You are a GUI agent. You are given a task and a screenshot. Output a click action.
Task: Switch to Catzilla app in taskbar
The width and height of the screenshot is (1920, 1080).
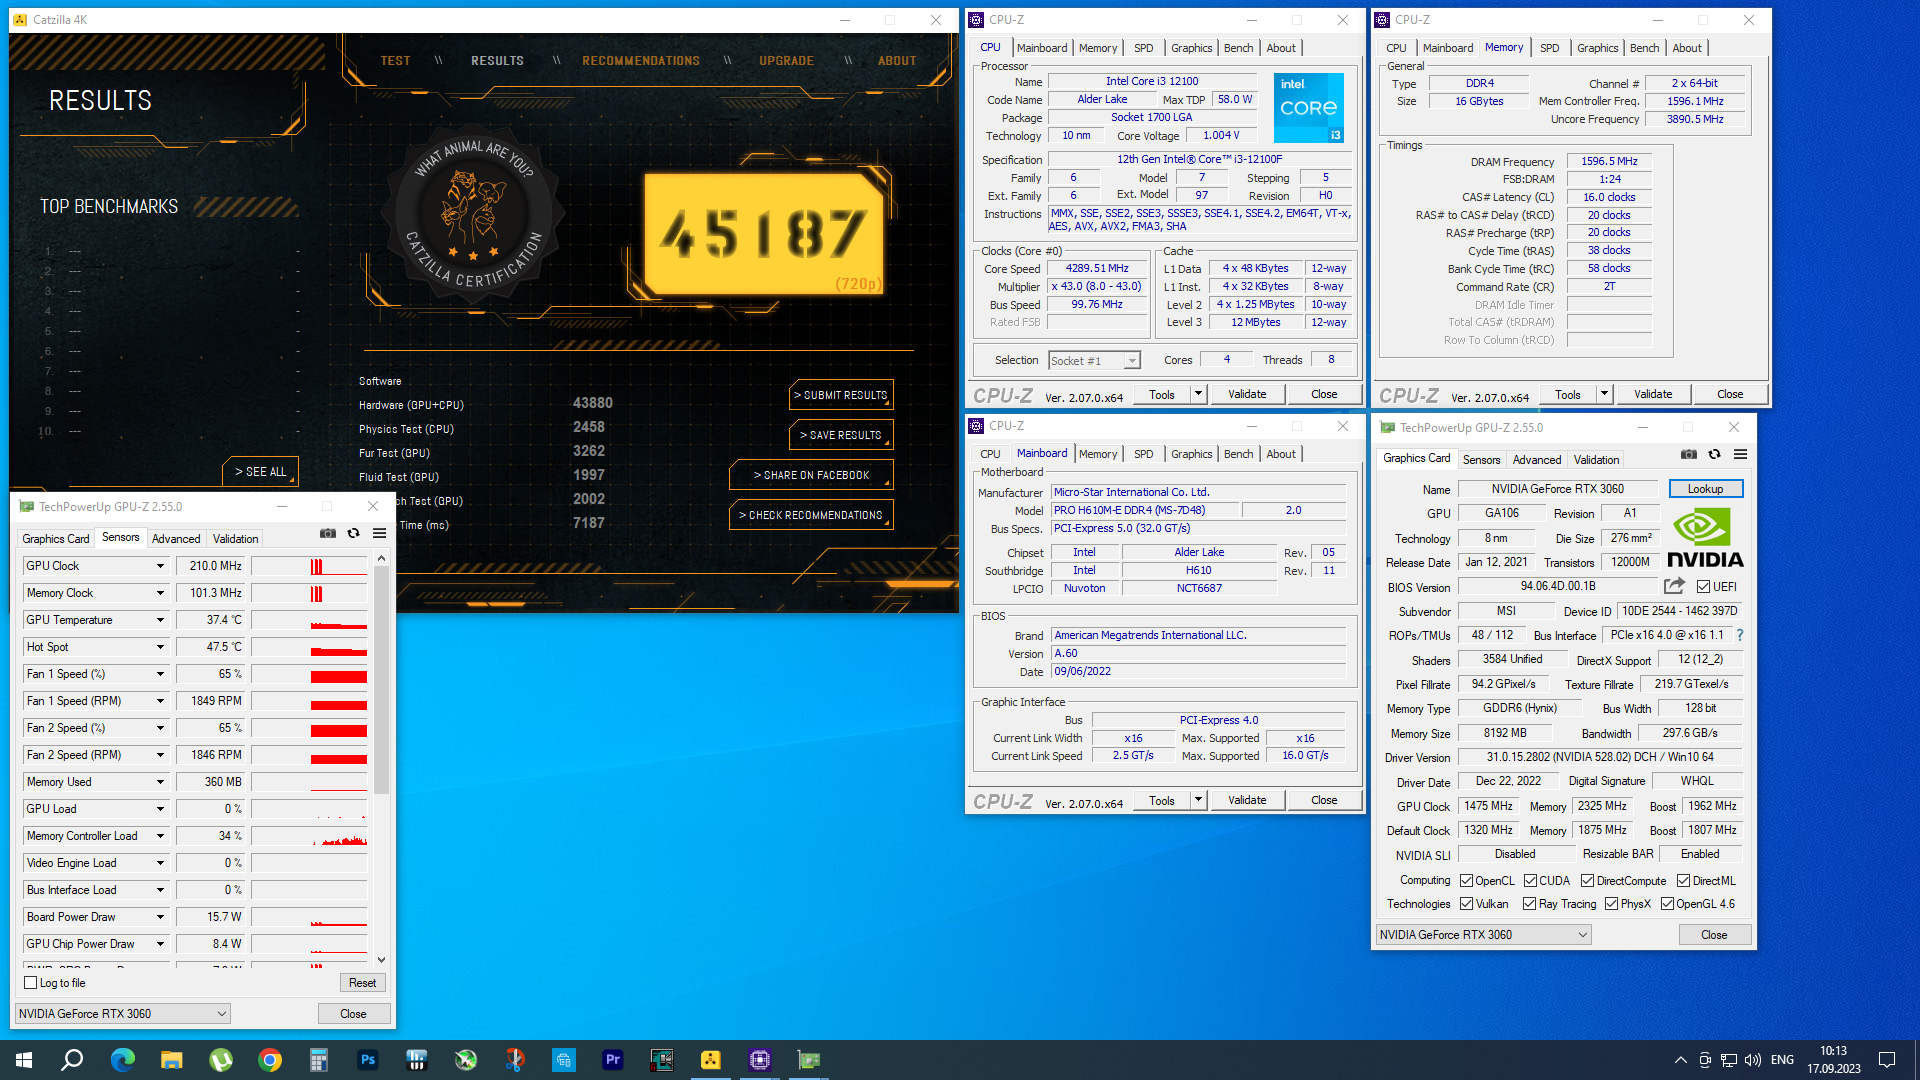coord(711,1060)
